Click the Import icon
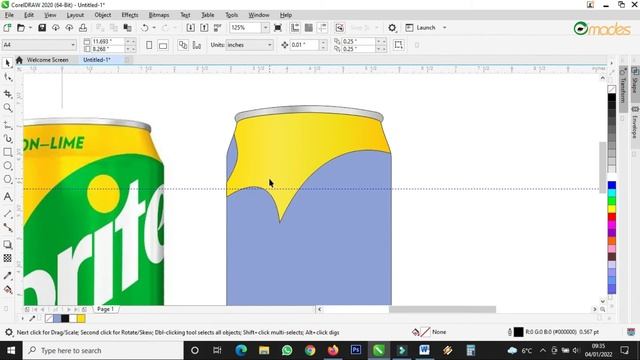640x360 pixels. [190, 28]
